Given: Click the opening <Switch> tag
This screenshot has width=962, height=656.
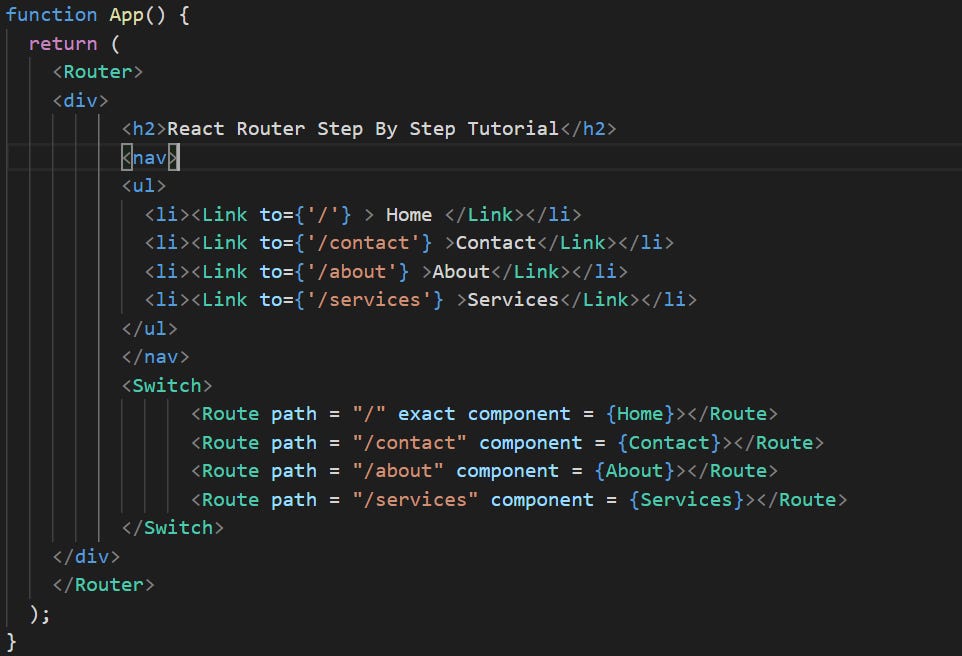Looking at the screenshot, I should tap(166, 386).
